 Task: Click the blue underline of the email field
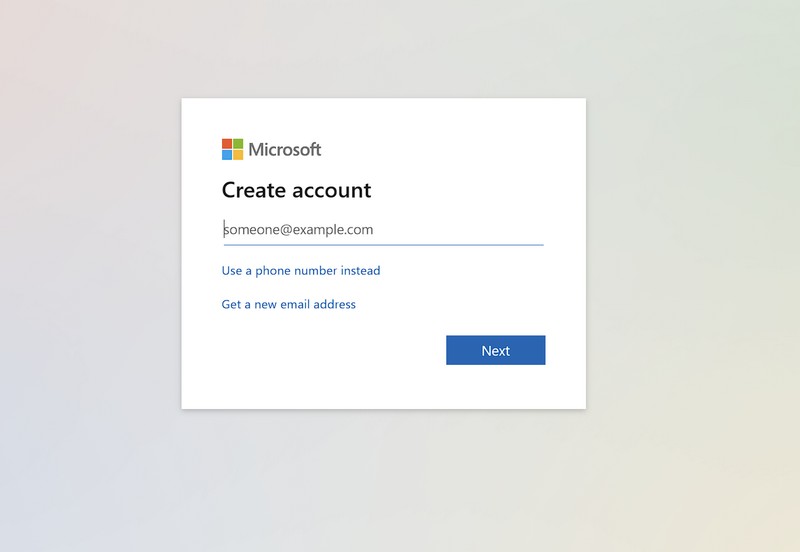pyautogui.click(x=382, y=244)
